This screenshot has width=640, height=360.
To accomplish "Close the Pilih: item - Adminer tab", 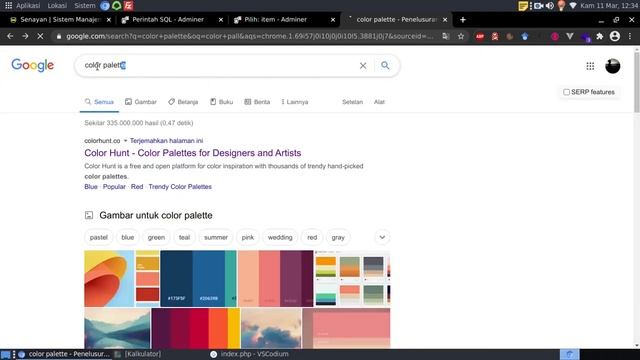I will tap(333, 20).
